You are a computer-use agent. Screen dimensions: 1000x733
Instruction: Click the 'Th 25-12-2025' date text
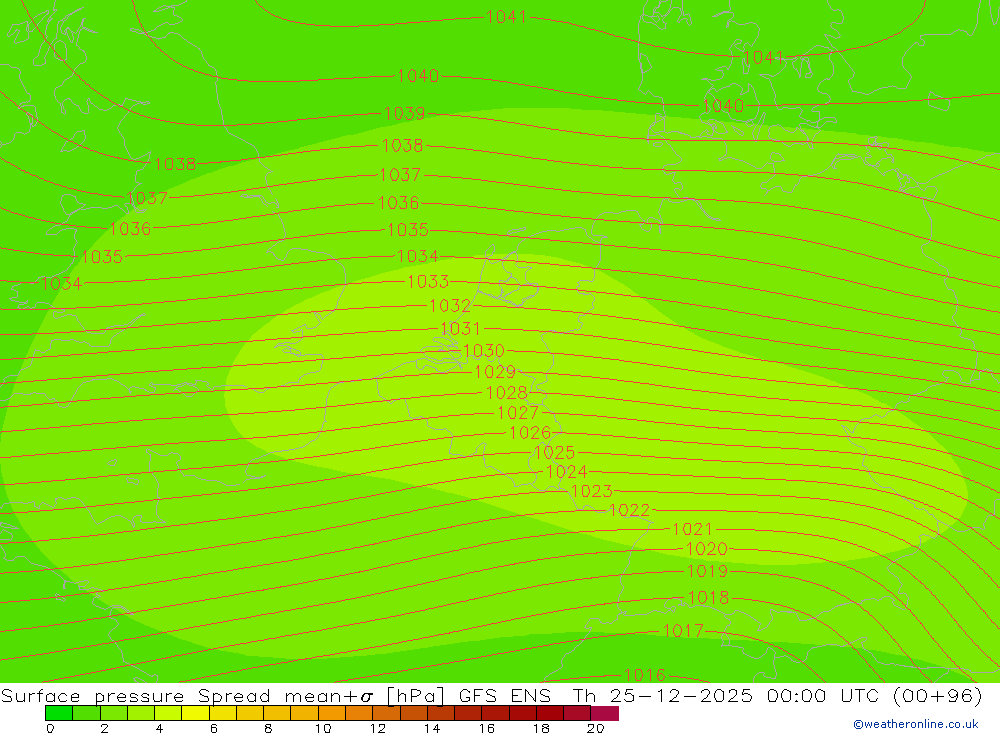point(663,695)
